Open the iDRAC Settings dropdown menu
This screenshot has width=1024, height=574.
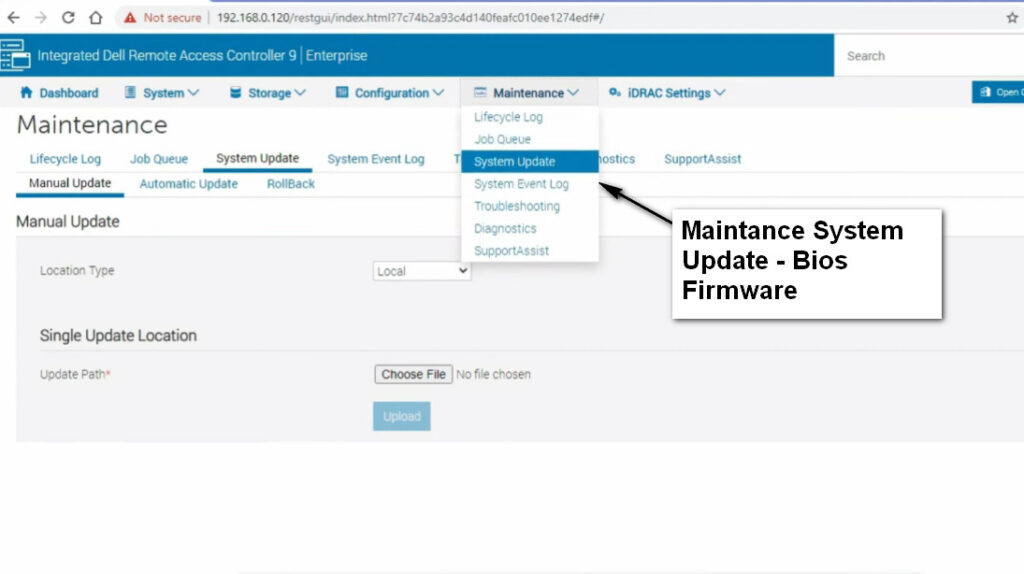tap(666, 93)
